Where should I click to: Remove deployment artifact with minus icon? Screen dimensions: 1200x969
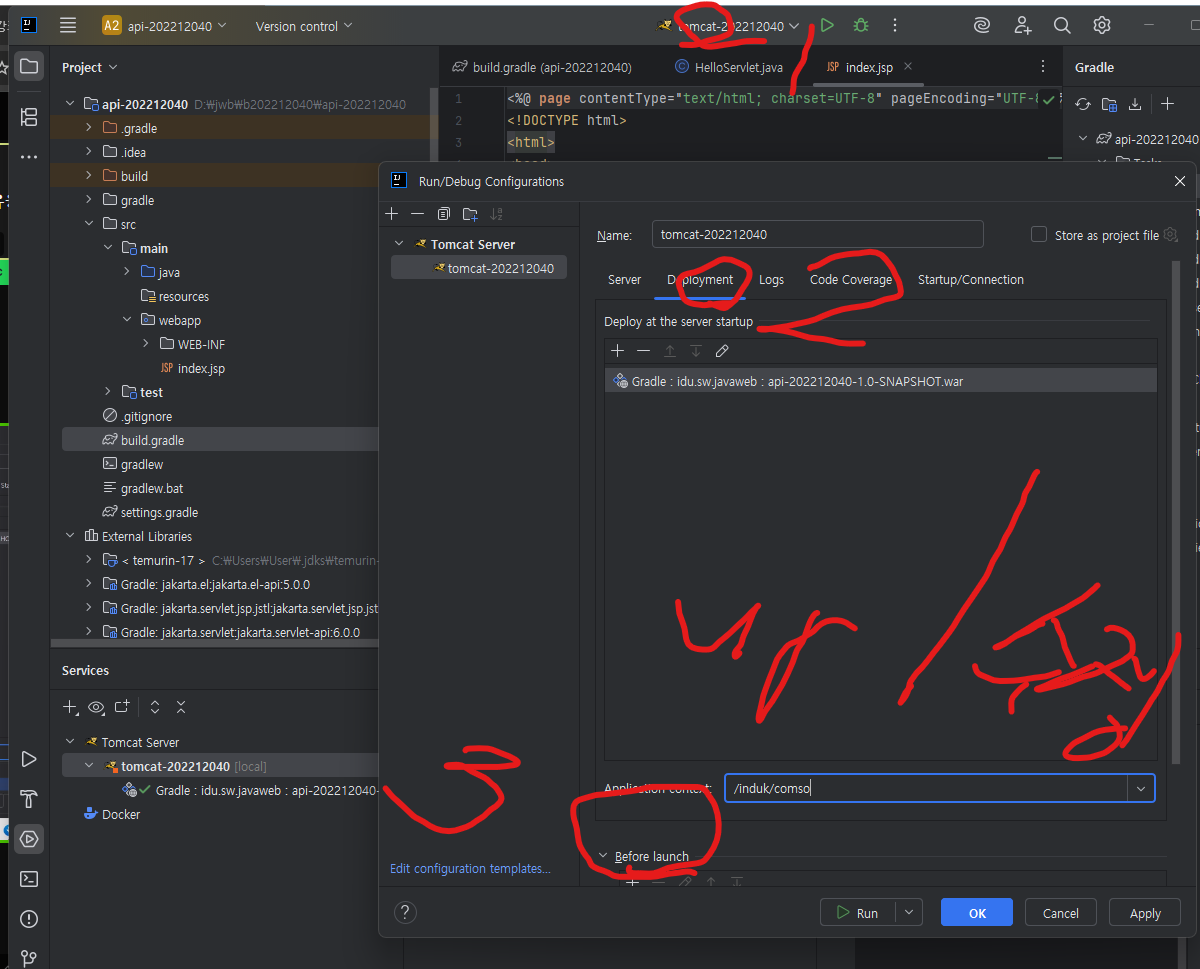tap(644, 351)
